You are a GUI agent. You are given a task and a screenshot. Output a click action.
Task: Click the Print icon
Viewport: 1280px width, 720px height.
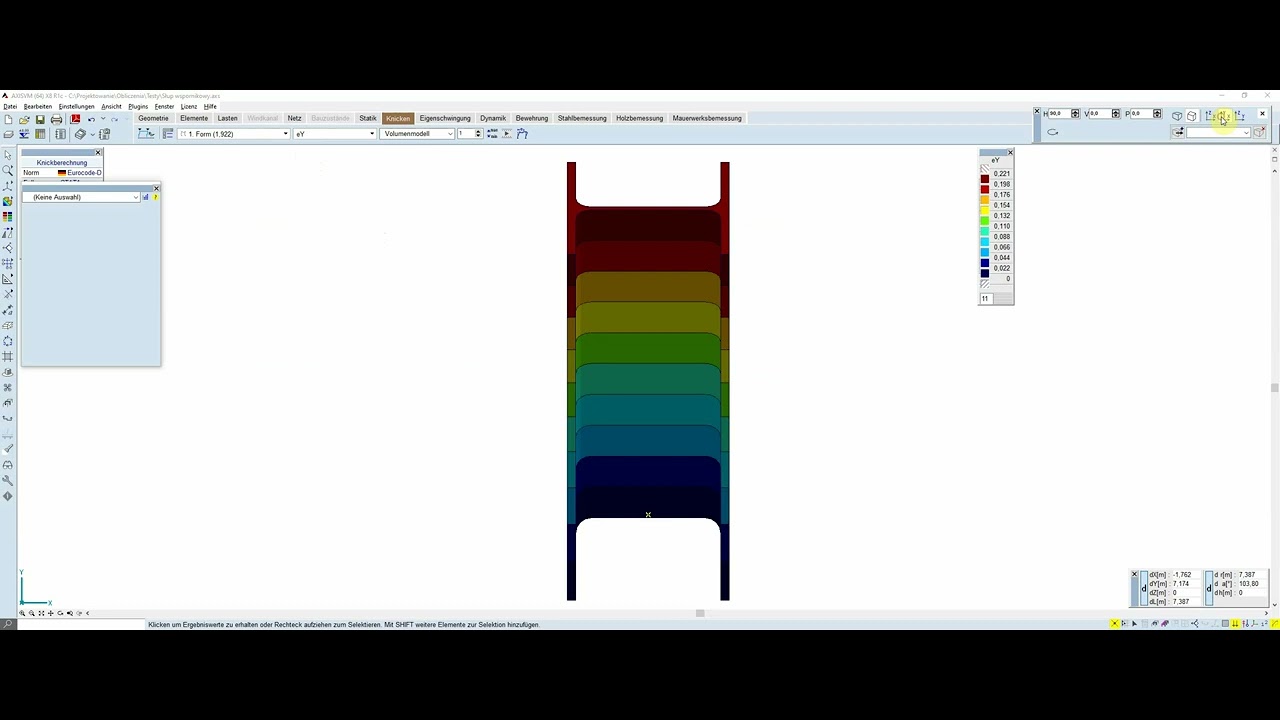pos(56,120)
